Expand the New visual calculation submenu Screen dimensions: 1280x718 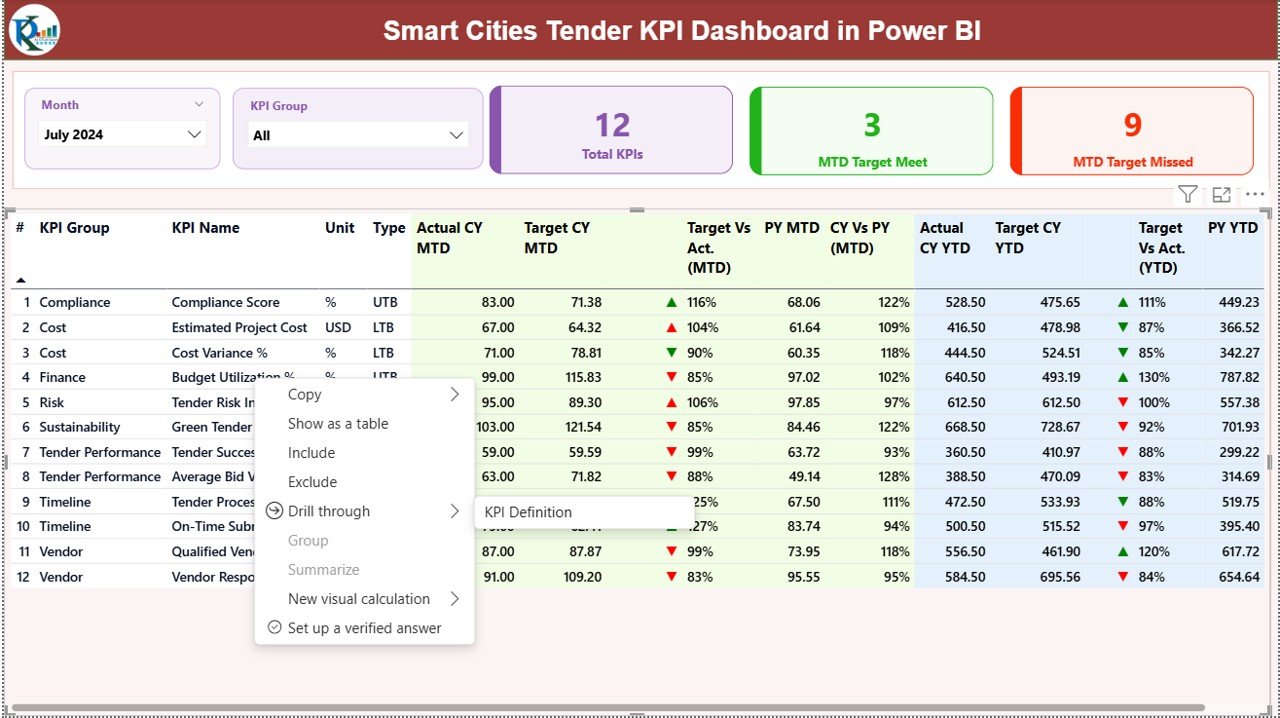(454, 599)
